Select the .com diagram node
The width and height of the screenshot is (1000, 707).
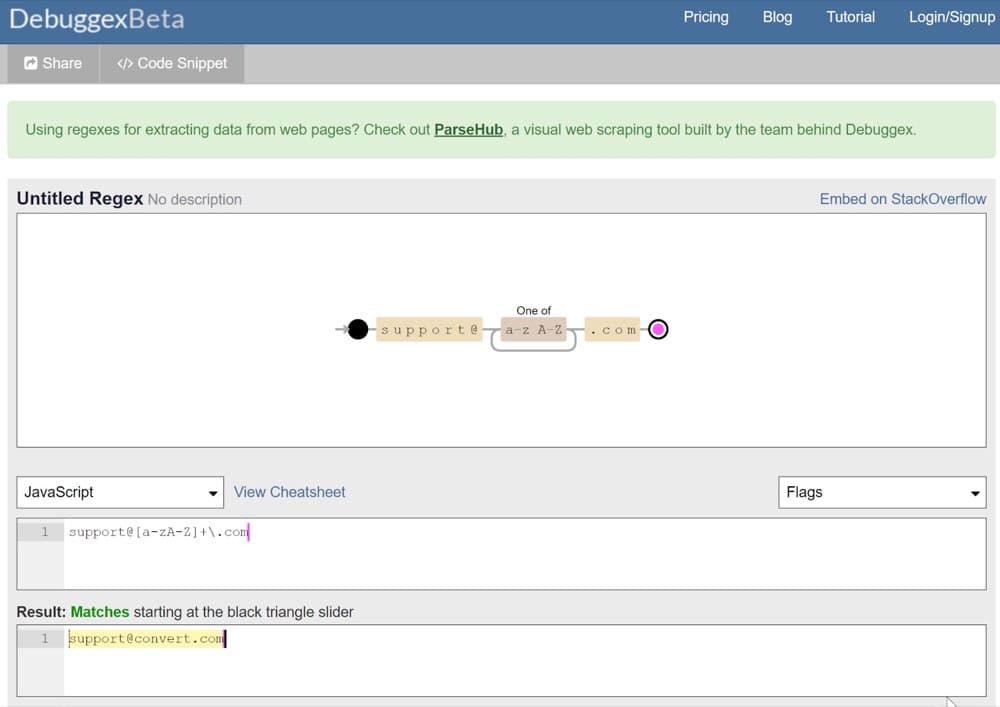pyautogui.click(x=612, y=330)
